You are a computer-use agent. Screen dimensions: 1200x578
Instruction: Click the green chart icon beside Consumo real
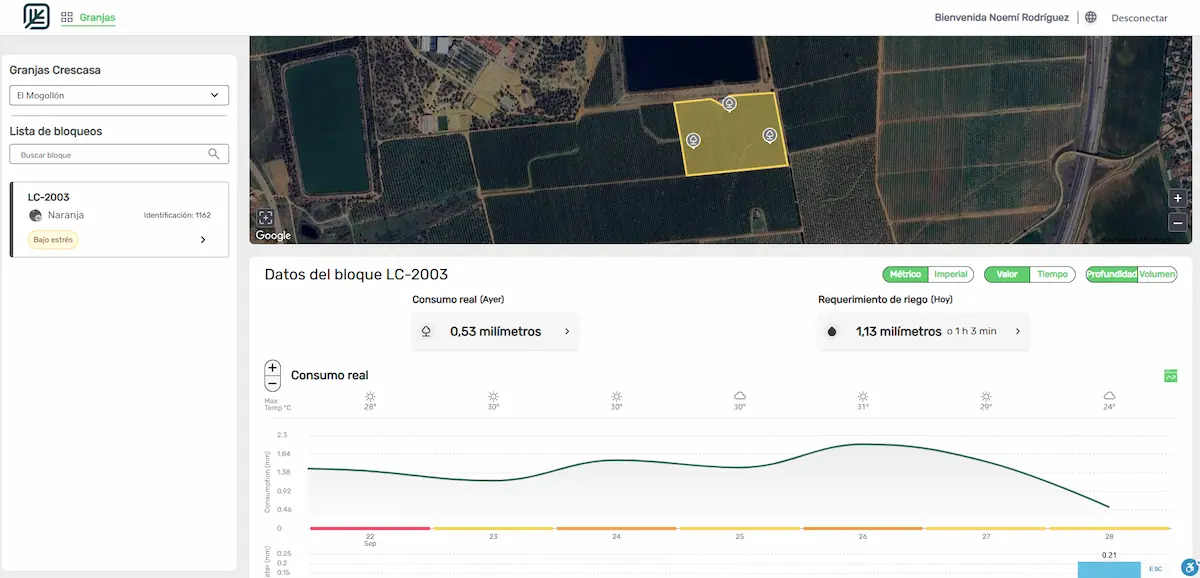1170,376
